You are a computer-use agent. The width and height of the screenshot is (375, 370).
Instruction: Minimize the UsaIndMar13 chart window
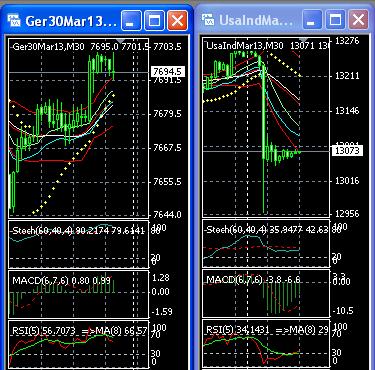312,20
